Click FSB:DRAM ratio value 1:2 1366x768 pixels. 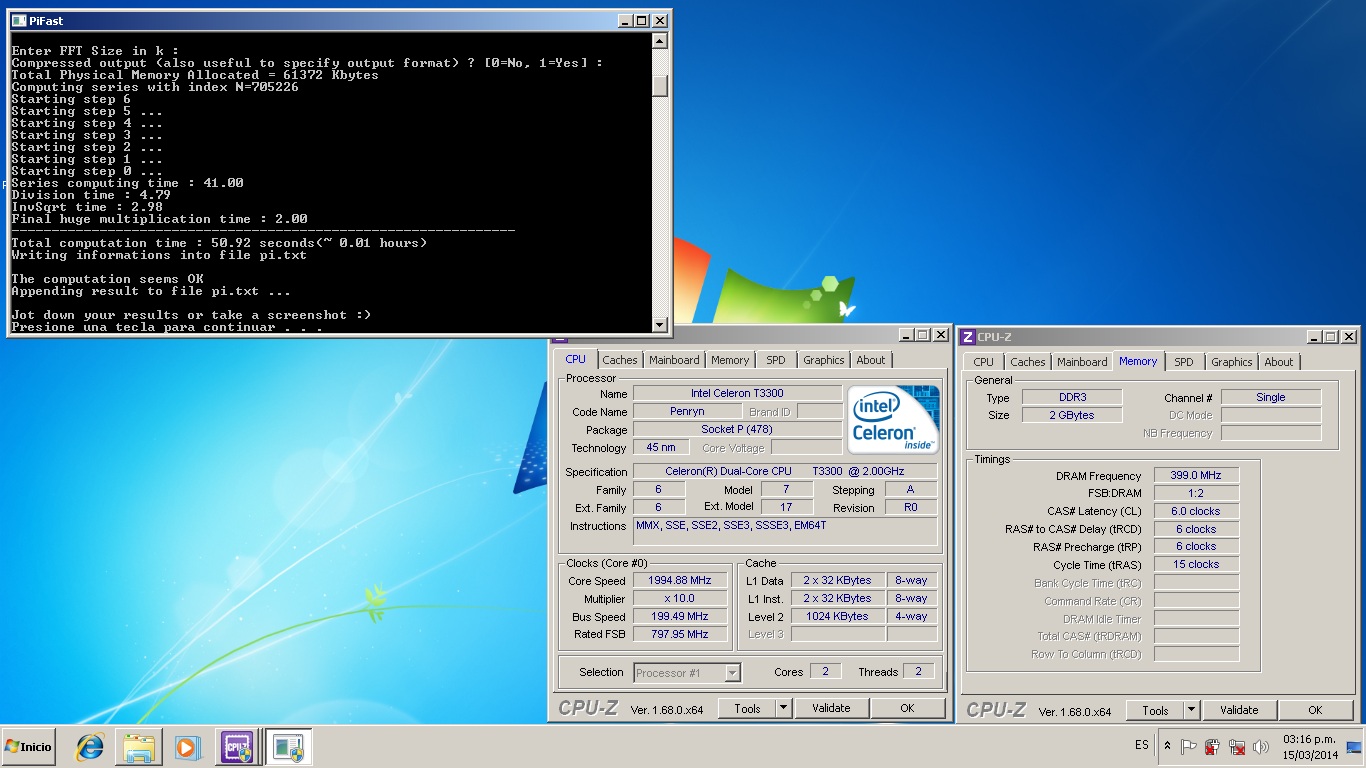[x=1196, y=493]
